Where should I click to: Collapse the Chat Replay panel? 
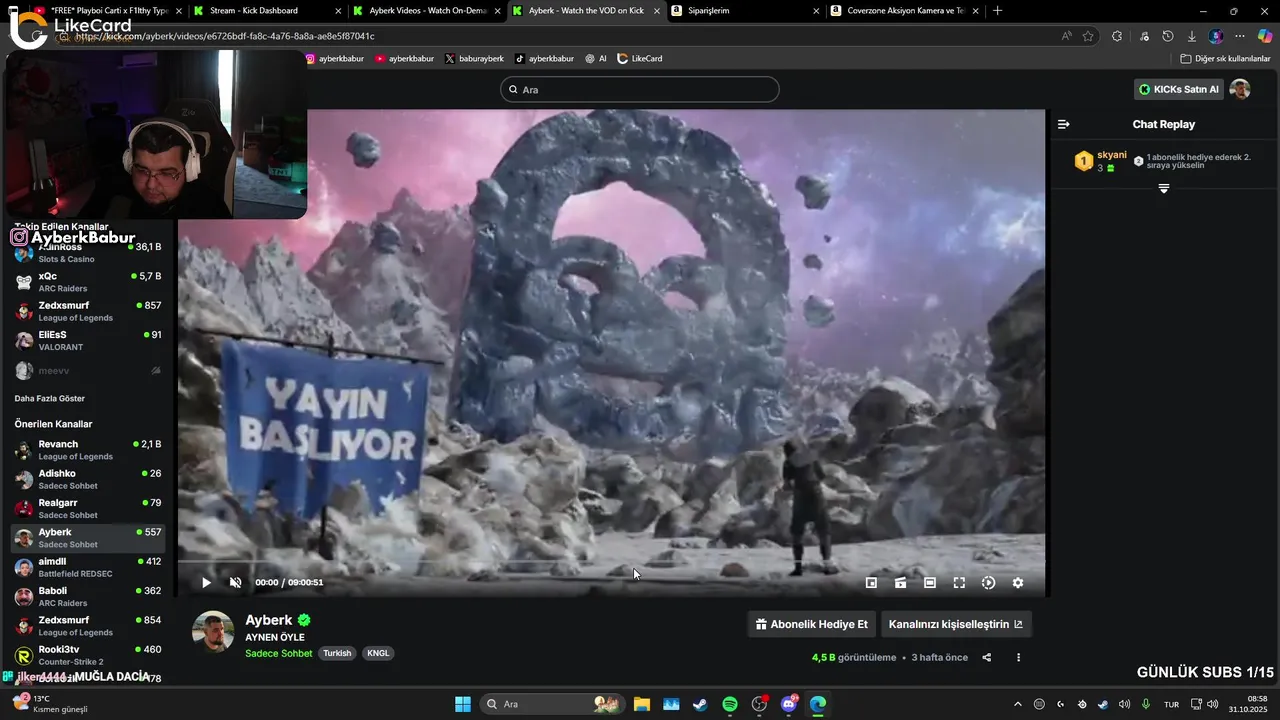(1064, 124)
